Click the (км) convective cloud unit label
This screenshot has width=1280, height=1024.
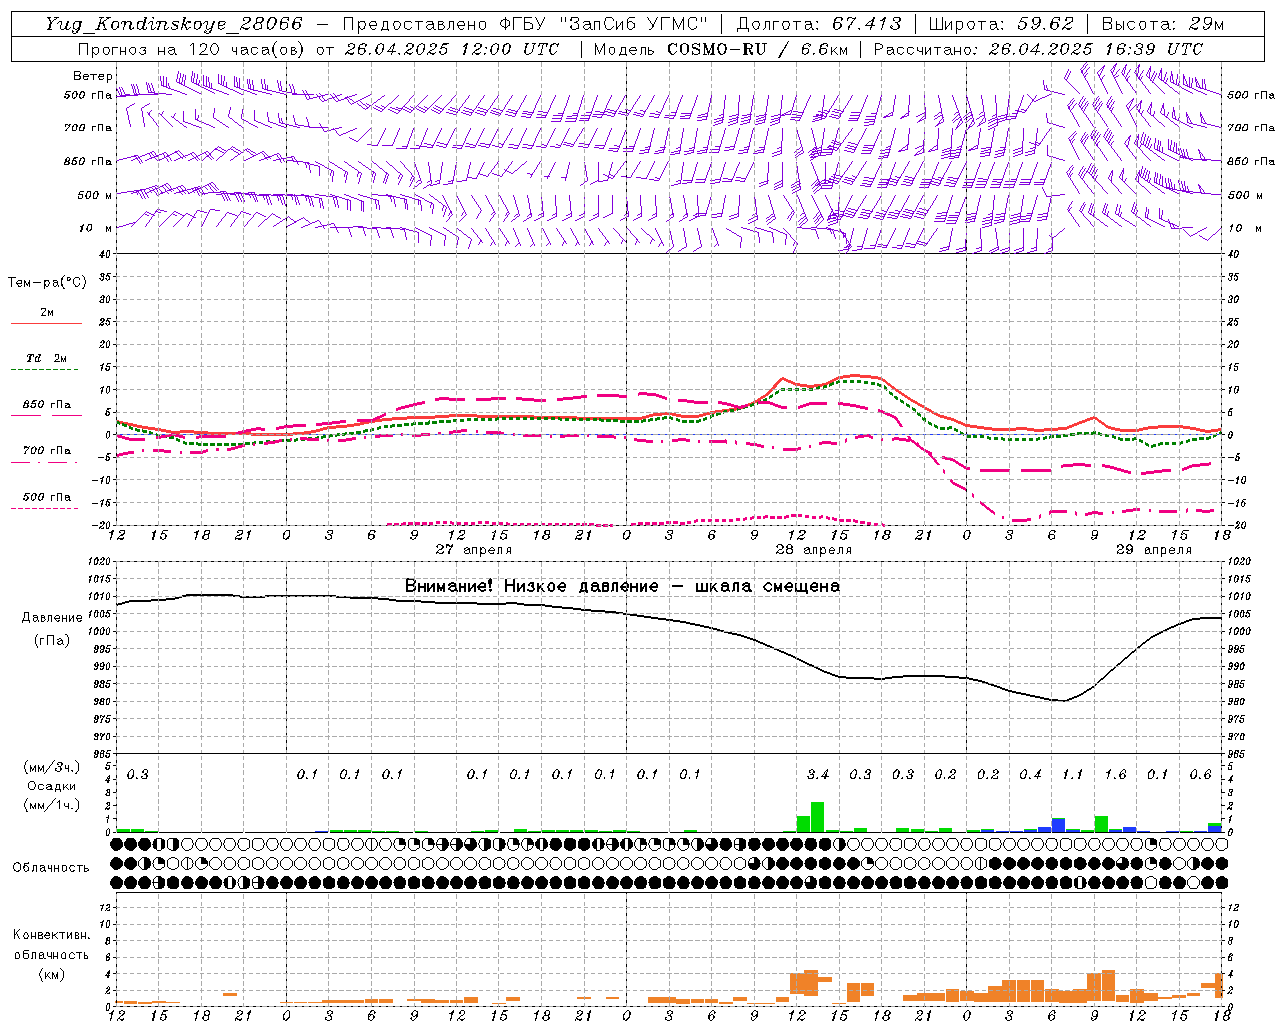[x=51, y=974]
